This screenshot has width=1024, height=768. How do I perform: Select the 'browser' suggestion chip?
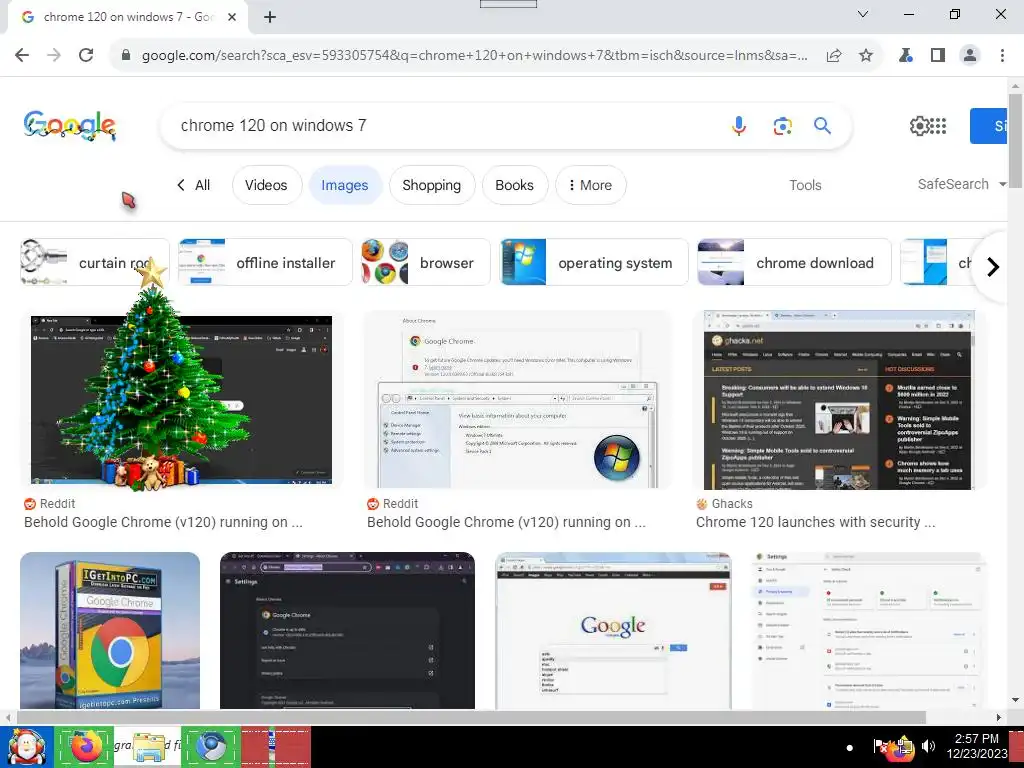point(426,262)
